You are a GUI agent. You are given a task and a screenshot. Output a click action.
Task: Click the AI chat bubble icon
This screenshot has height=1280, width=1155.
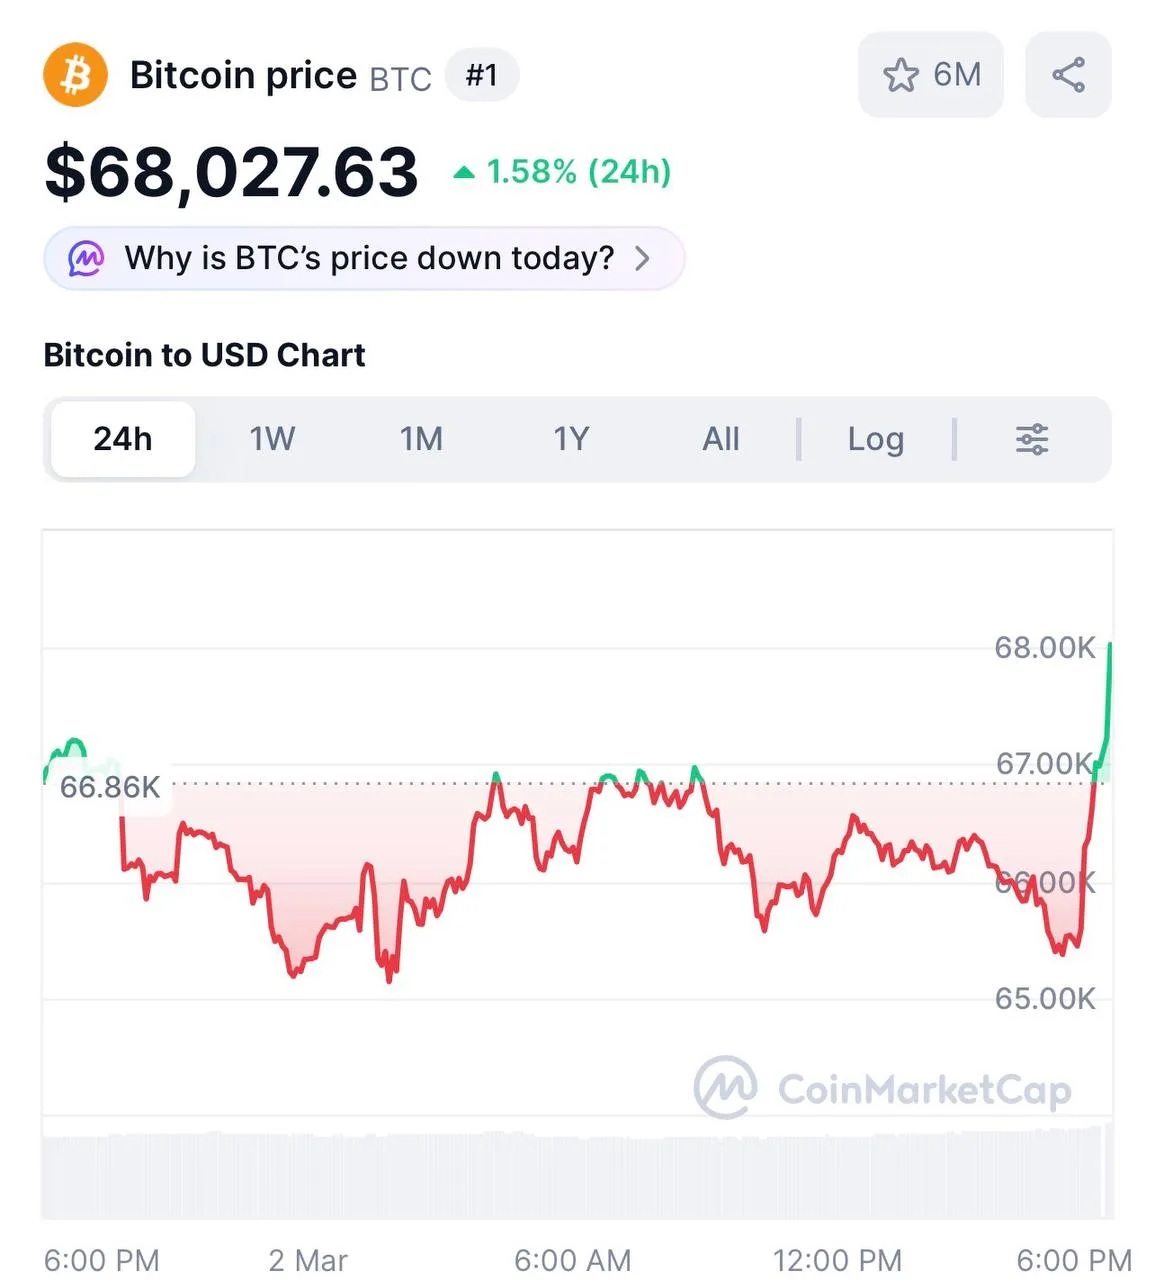[86, 259]
